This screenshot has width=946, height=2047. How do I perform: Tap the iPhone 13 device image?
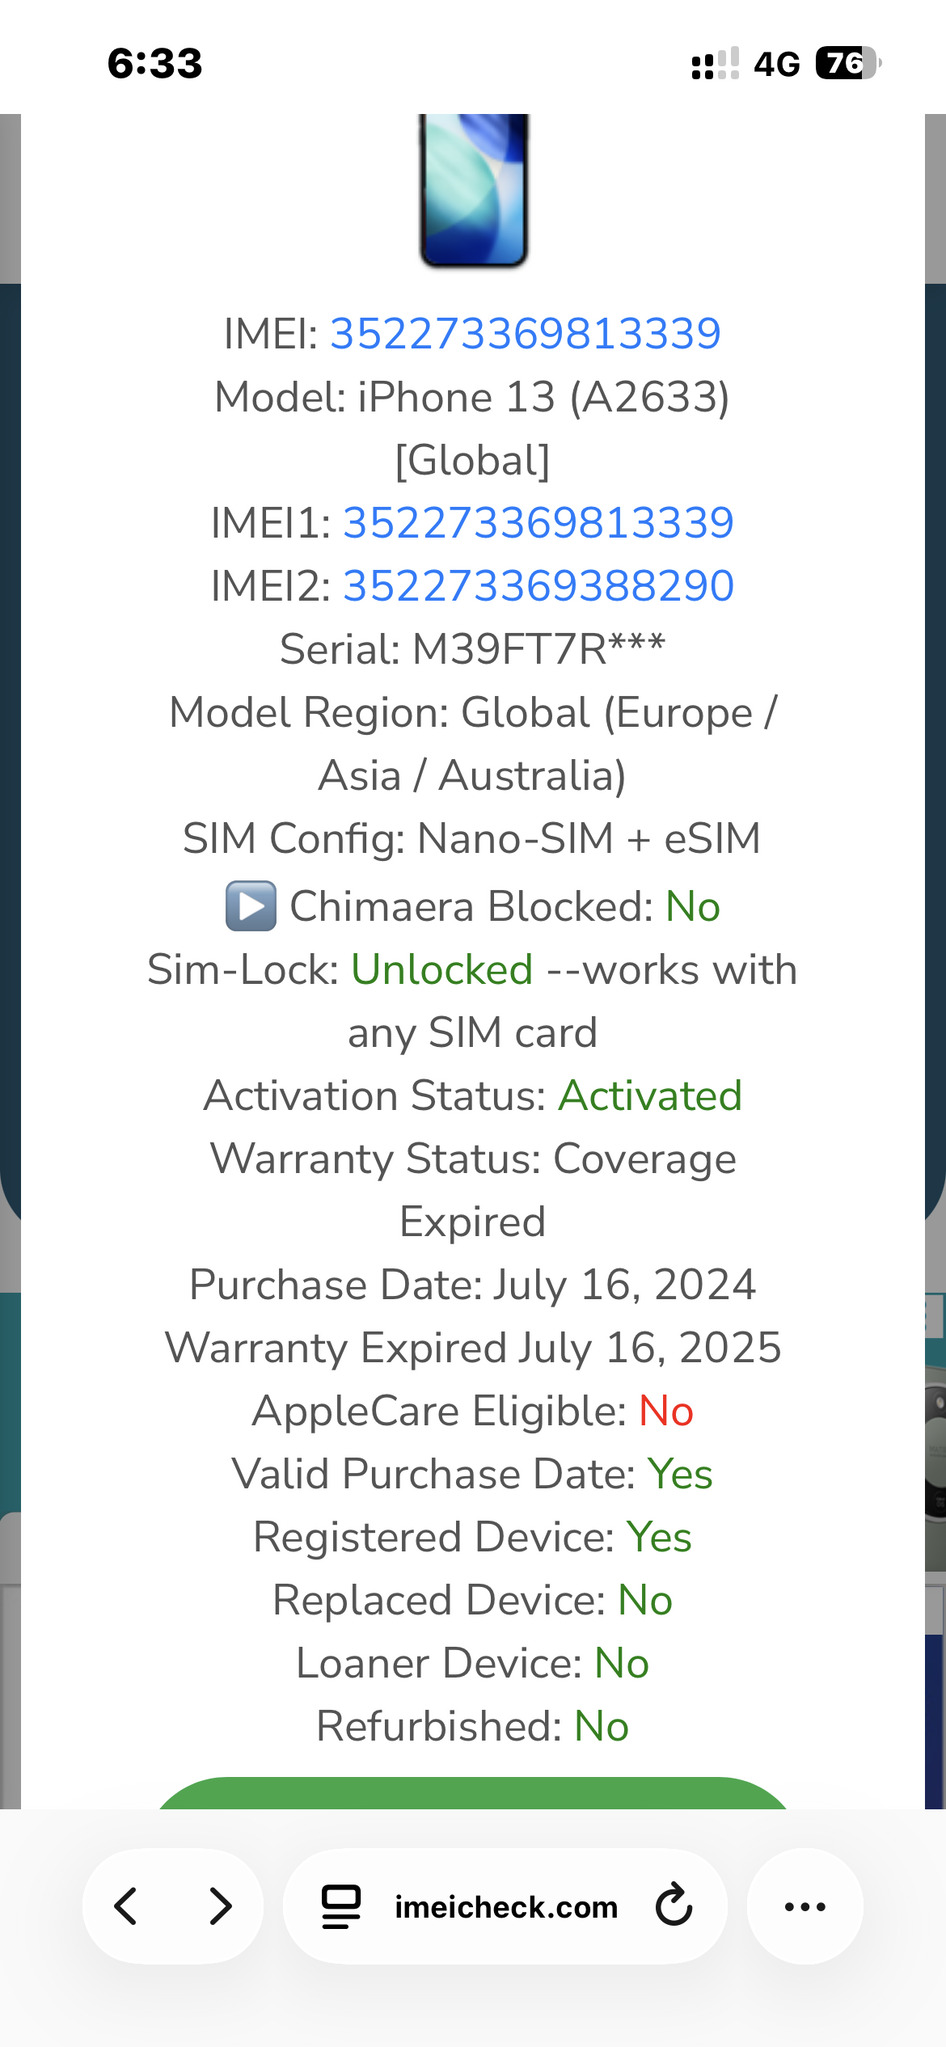tap(473, 190)
